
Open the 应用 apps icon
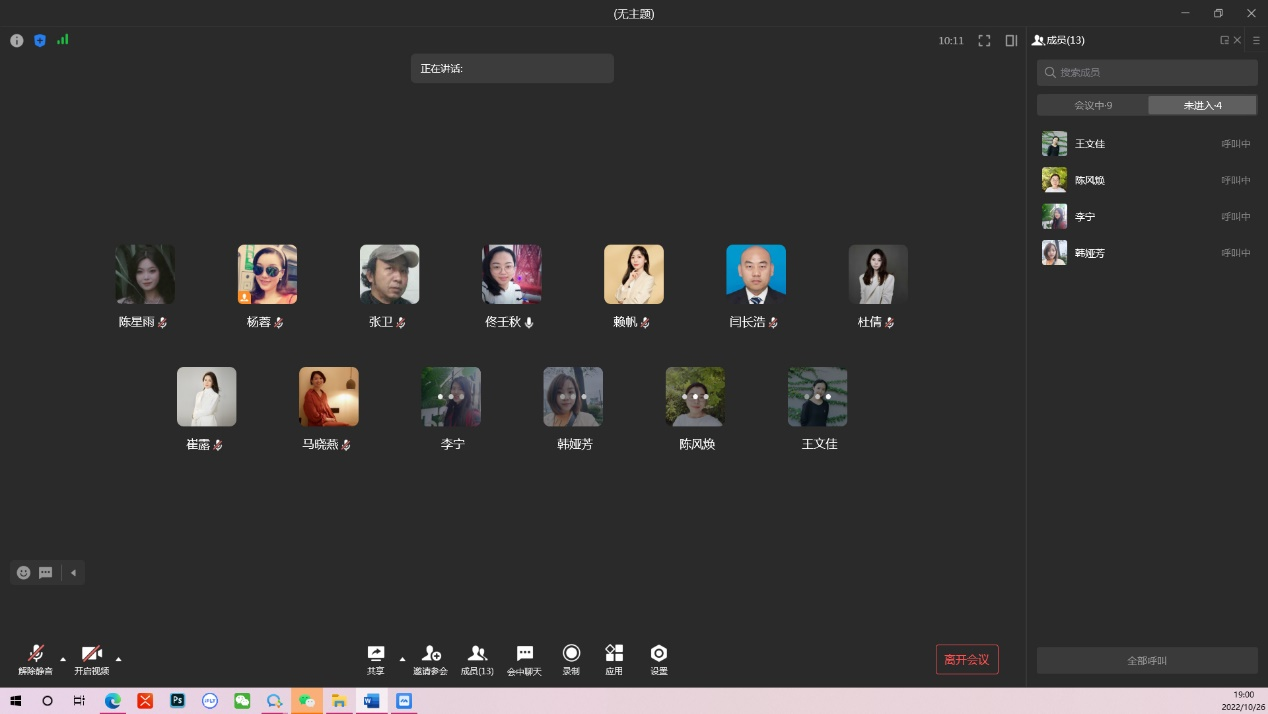[614, 654]
